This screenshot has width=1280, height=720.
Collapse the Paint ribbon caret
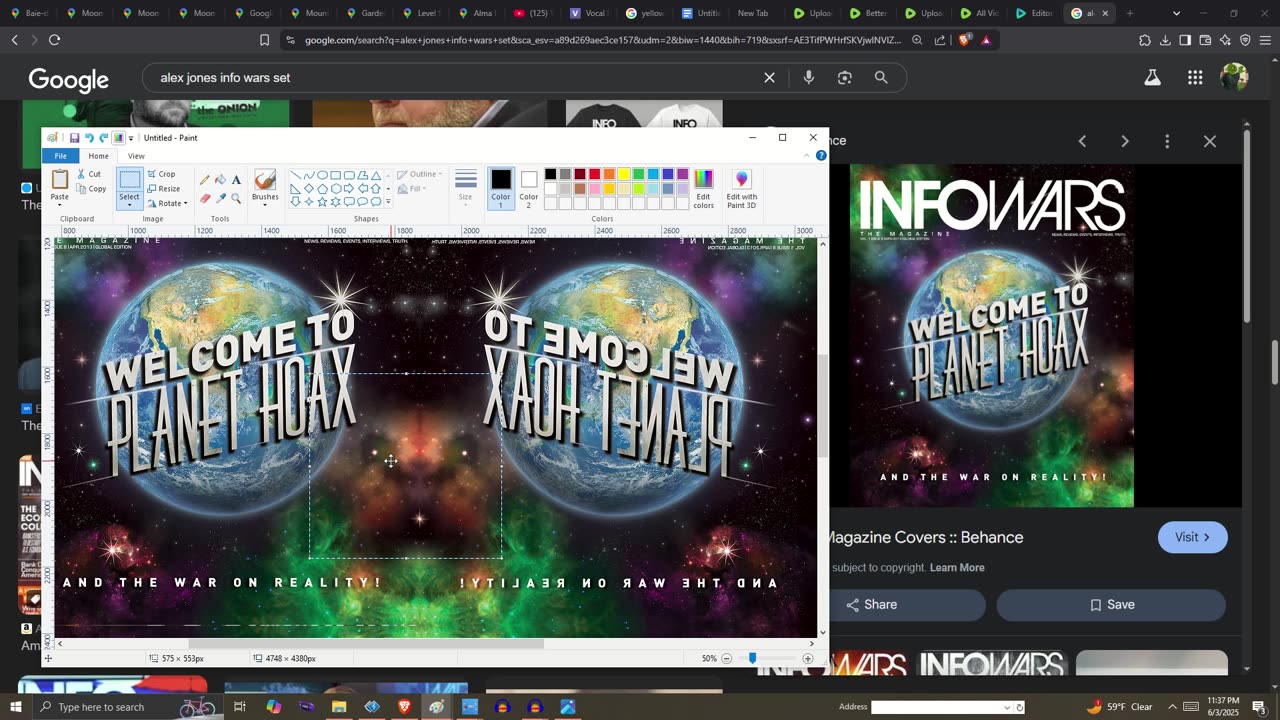pos(808,156)
